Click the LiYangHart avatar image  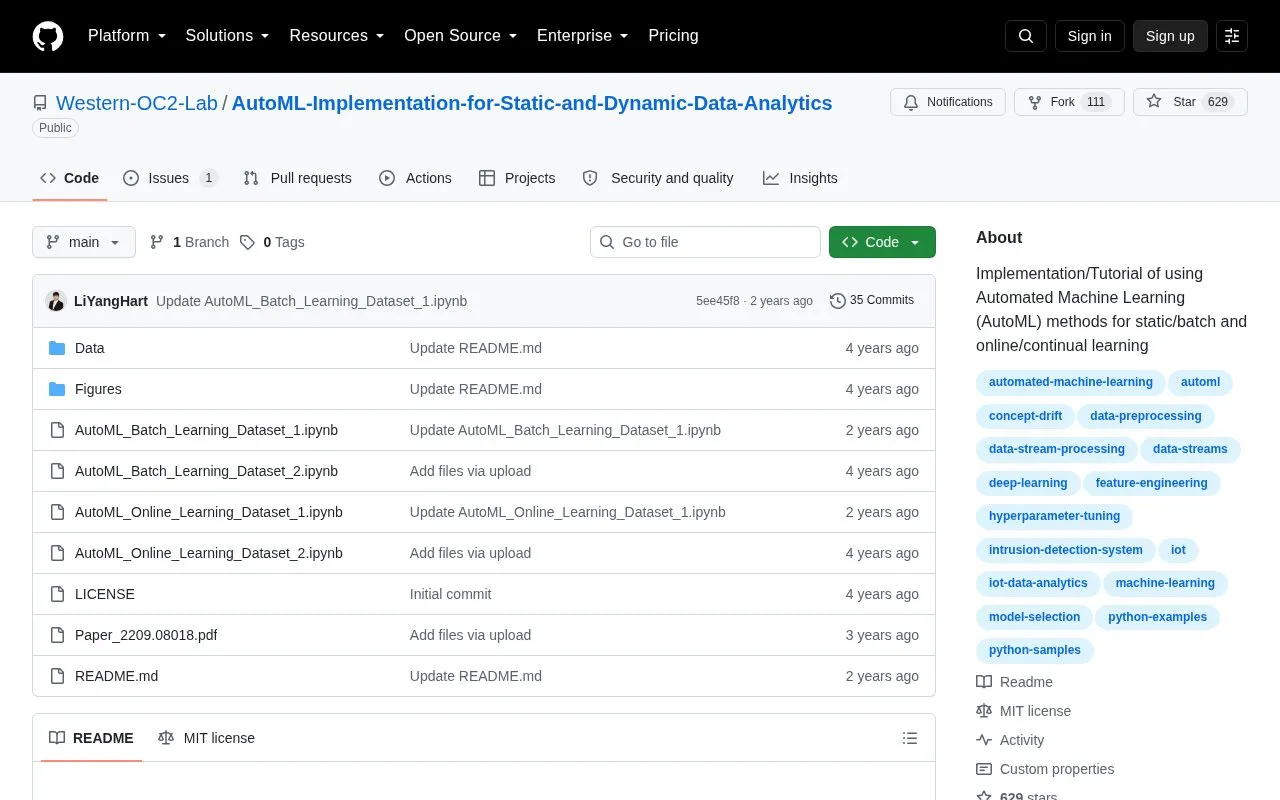56,301
